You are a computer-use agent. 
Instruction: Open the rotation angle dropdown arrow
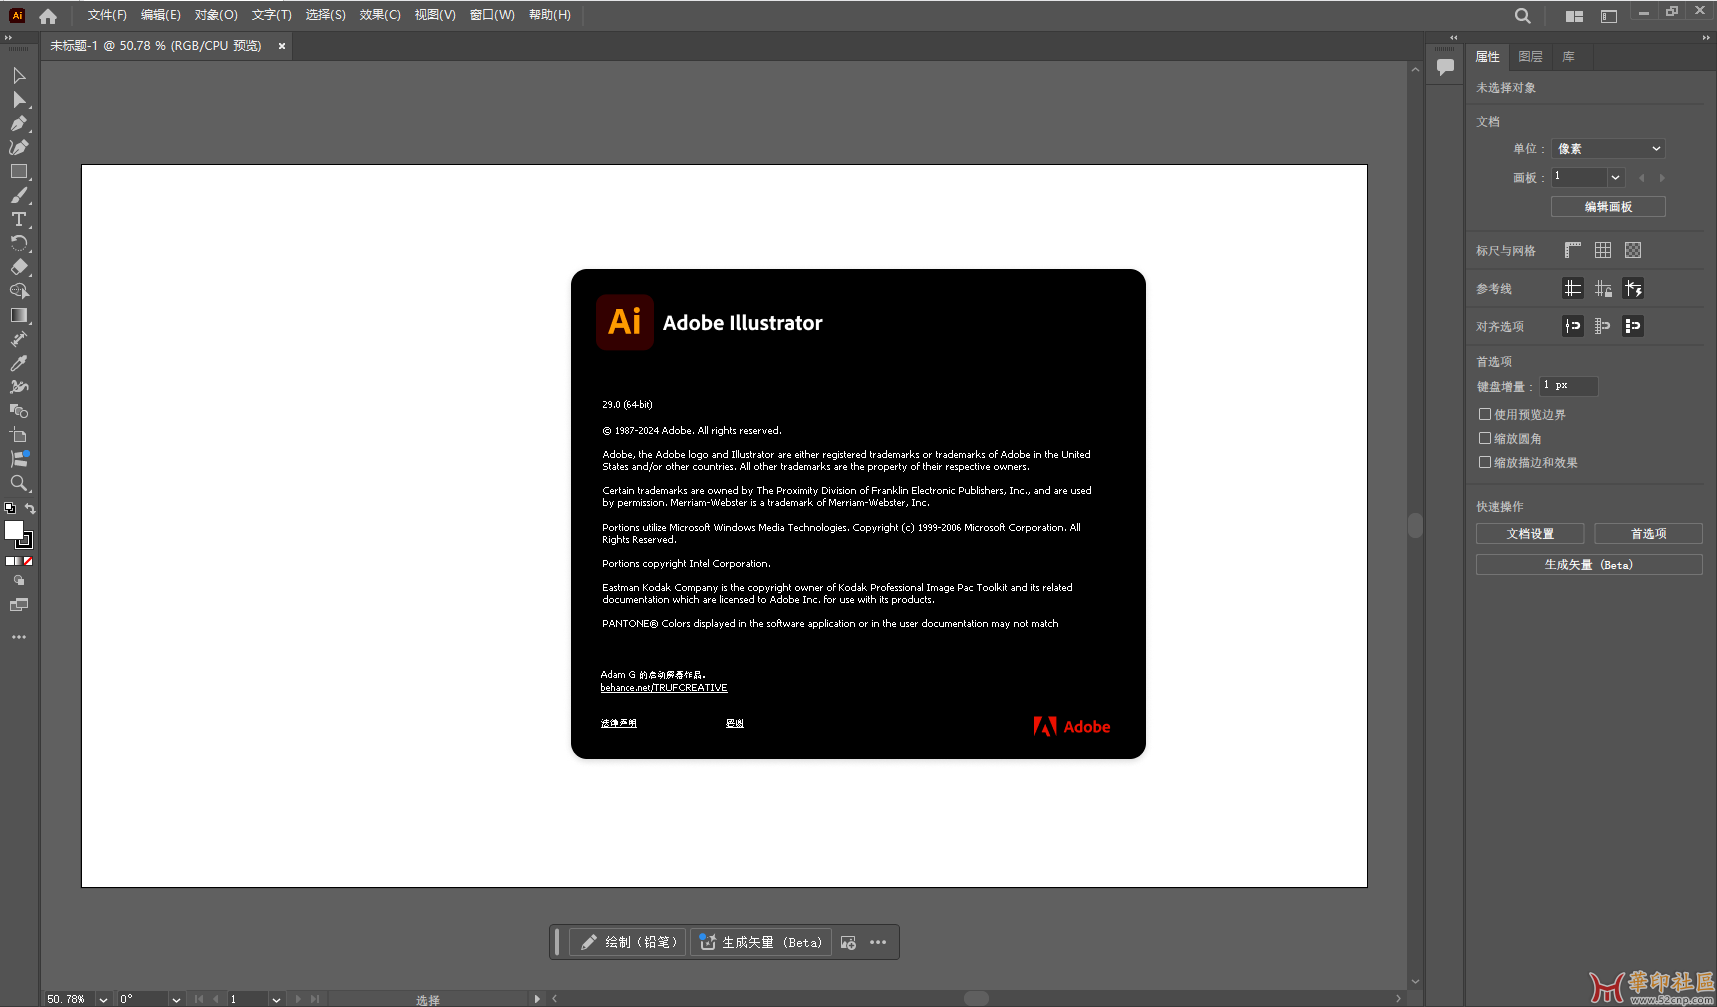coord(176,999)
